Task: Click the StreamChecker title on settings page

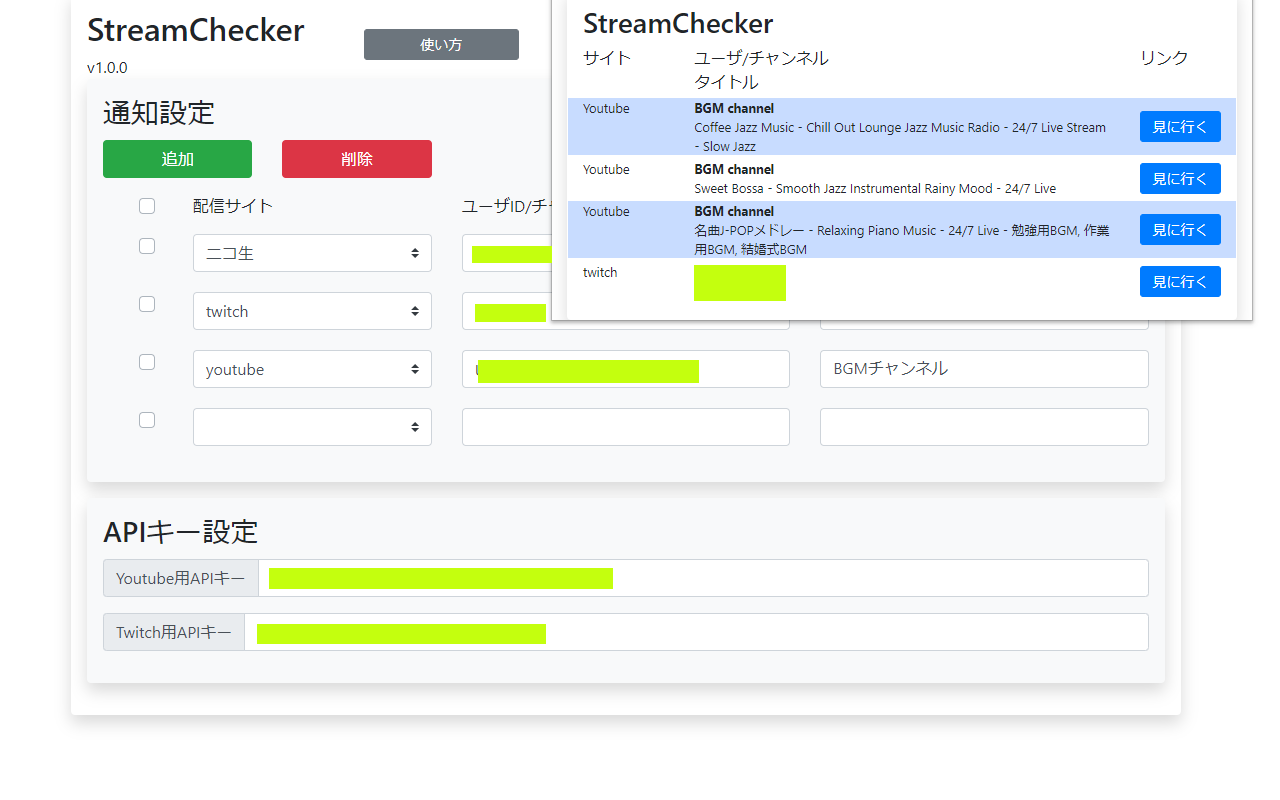Action: point(196,30)
